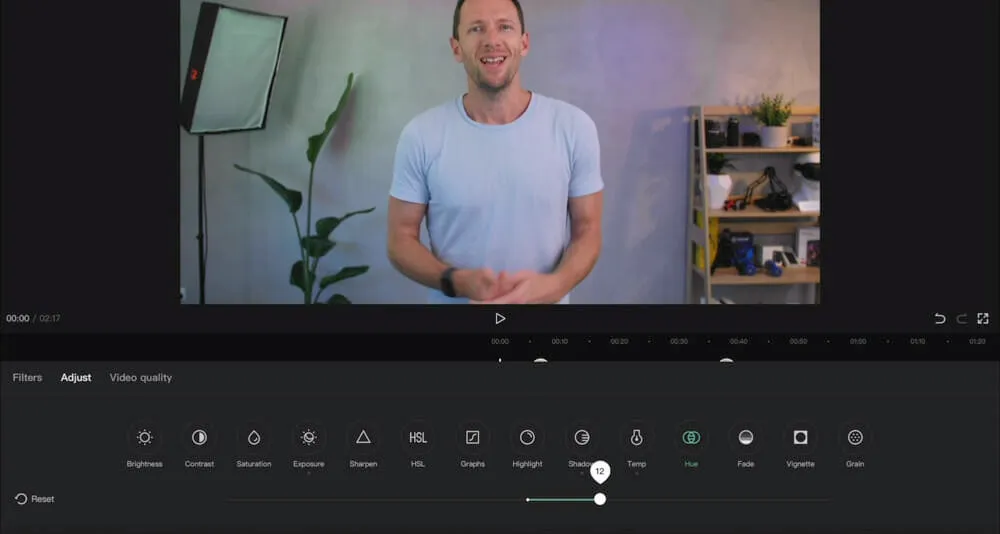The height and width of the screenshot is (534, 1000).
Task: Switch to the Filters tab
Action: tap(27, 378)
